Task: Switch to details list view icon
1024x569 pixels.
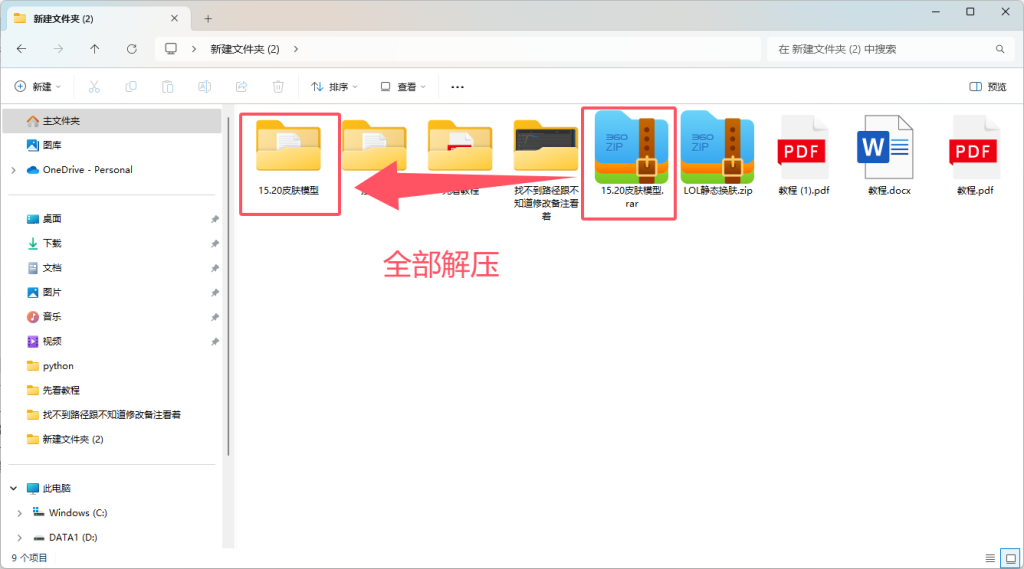Action: click(x=990, y=558)
